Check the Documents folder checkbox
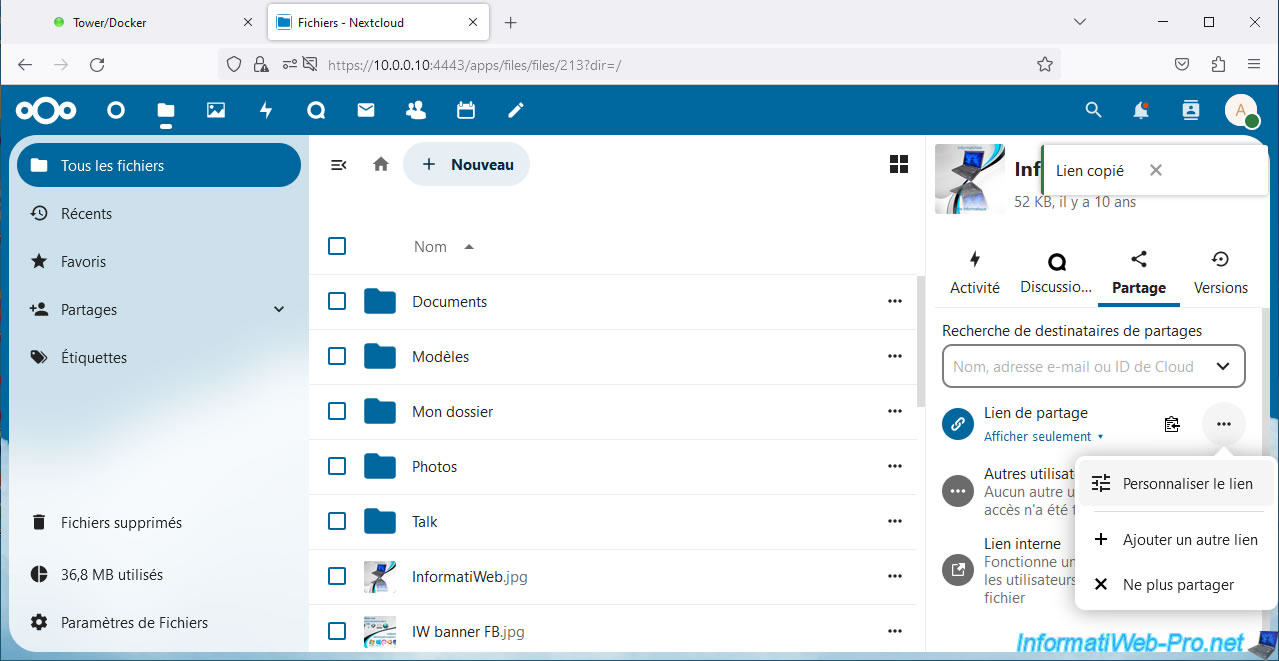 [x=337, y=301]
